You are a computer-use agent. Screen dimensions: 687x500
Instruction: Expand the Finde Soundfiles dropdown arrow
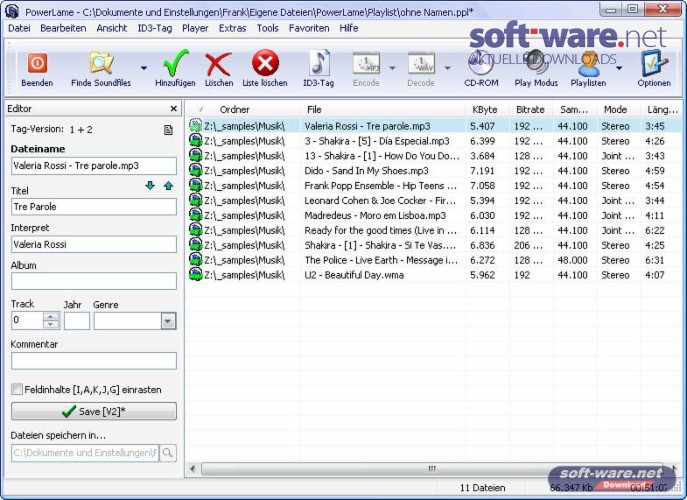[x=144, y=68]
